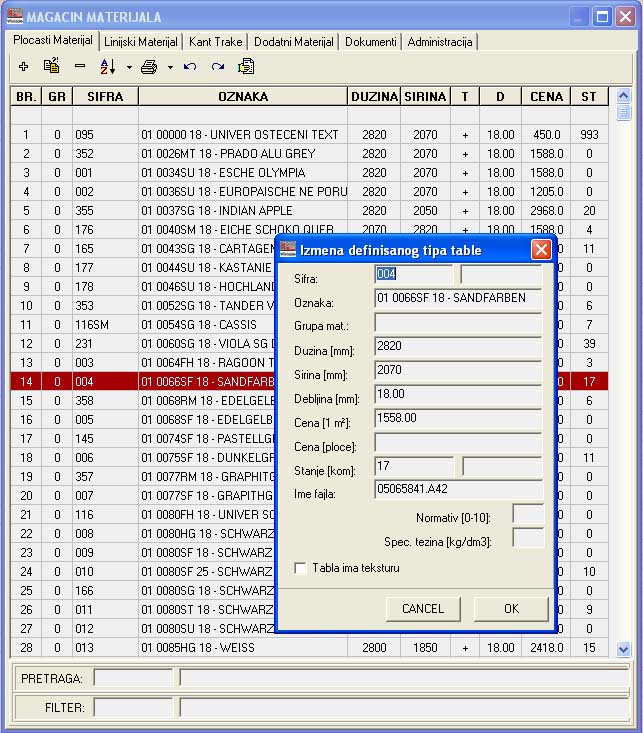
Task: Enable the 'Tabla ima teksturu' checkbox
Action: click(301, 568)
